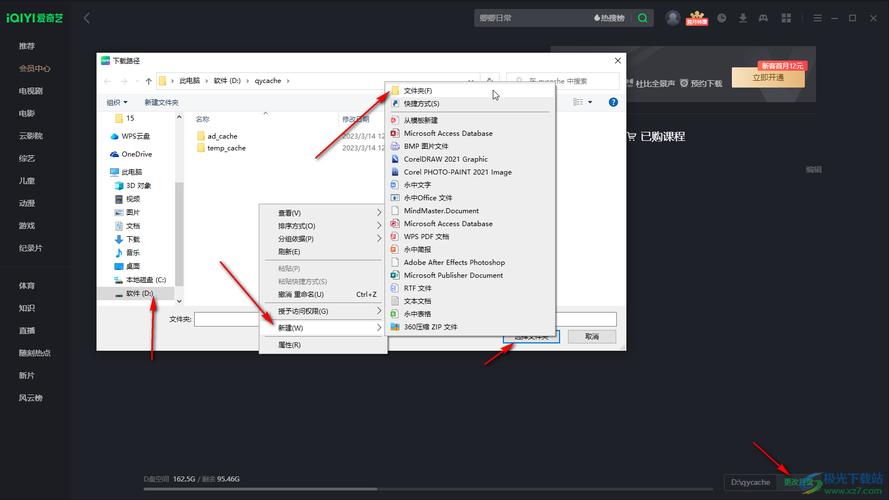Choose BMP 图片文件 entry

tap(470, 146)
